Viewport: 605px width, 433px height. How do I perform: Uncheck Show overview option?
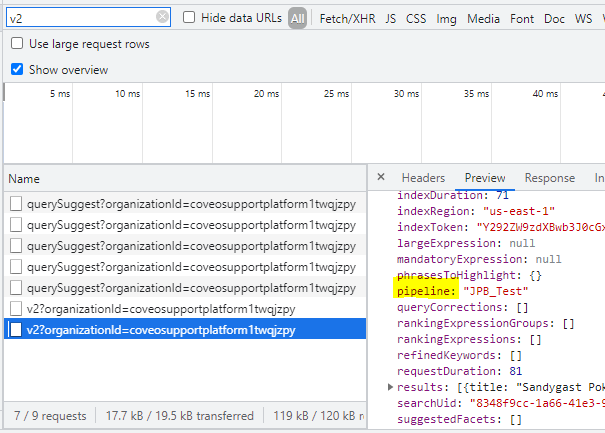17,70
